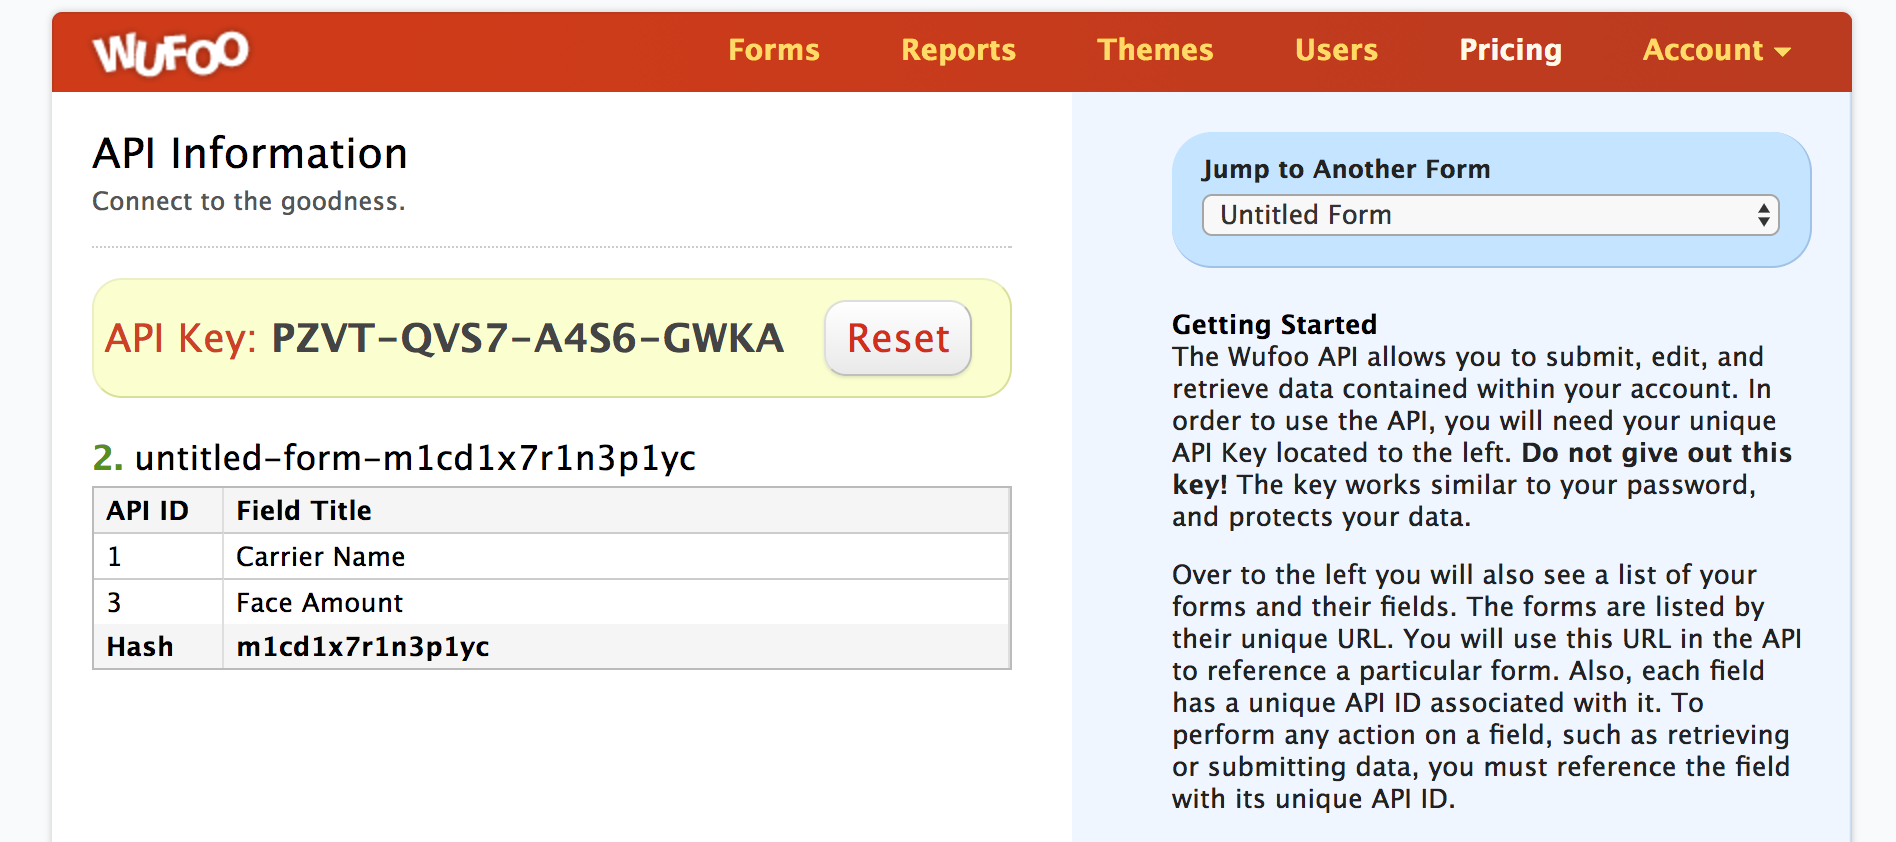Click the 'Do not give out this key!' warning
This screenshot has height=842, width=1896.
(1482, 469)
